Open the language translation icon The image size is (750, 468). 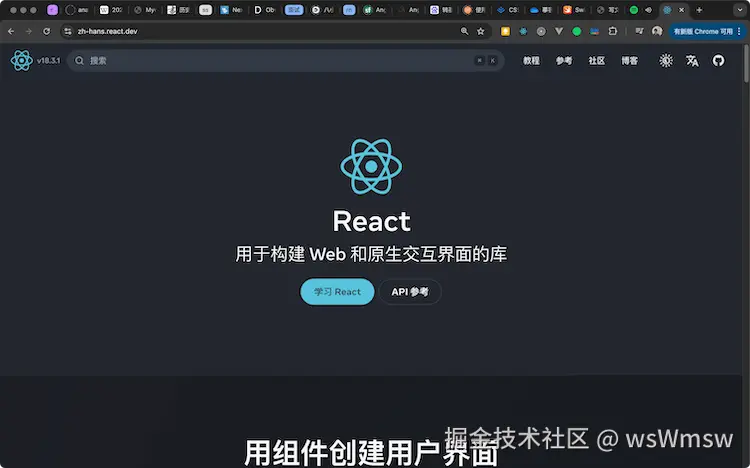692,60
